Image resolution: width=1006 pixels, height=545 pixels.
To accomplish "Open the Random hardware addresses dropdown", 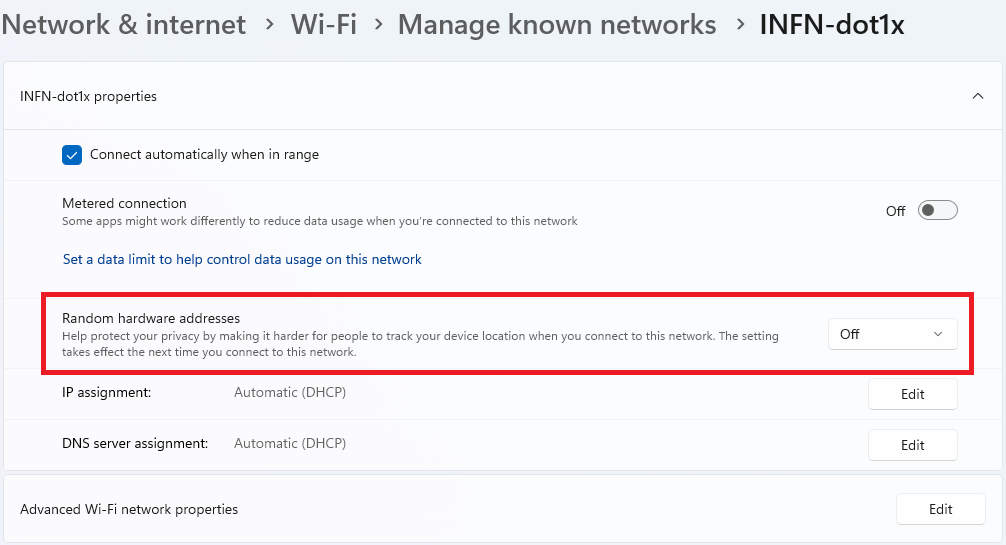I will [892, 334].
